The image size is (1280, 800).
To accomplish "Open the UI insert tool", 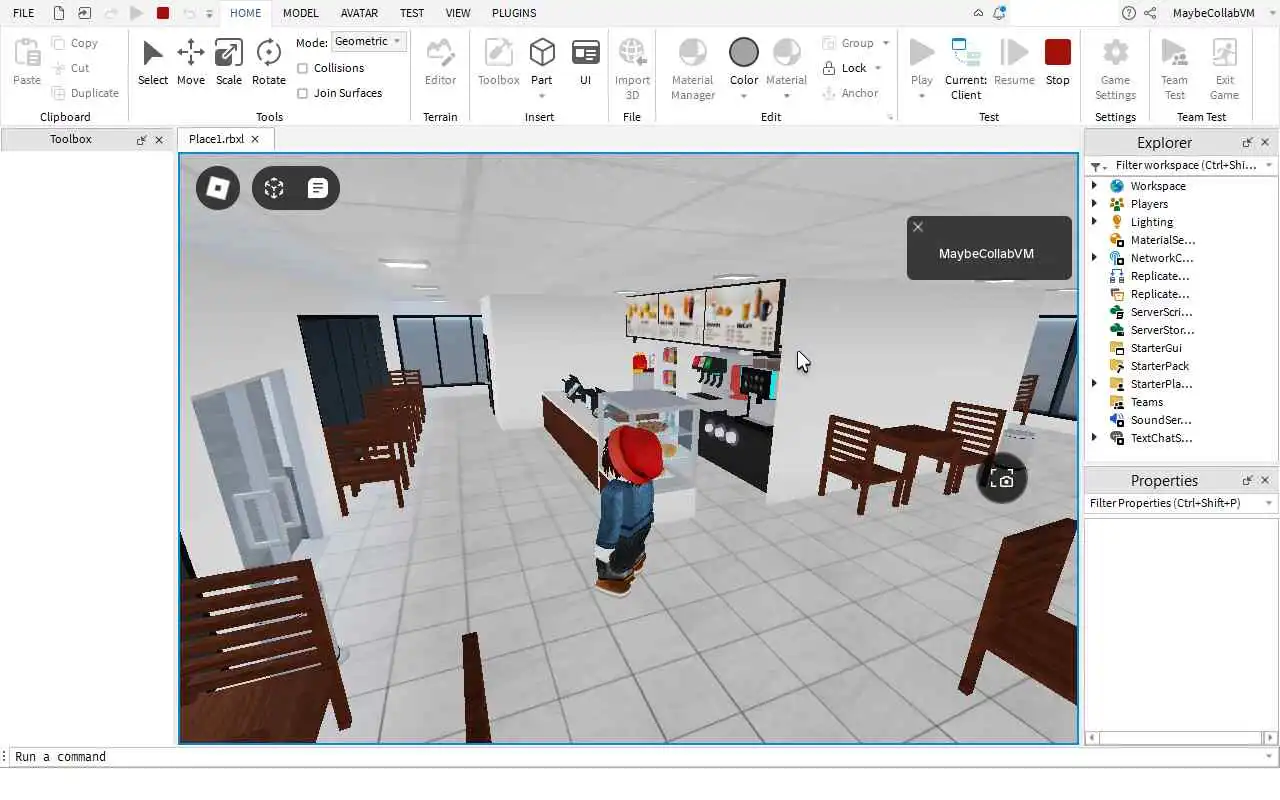I will tap(585, 62).
